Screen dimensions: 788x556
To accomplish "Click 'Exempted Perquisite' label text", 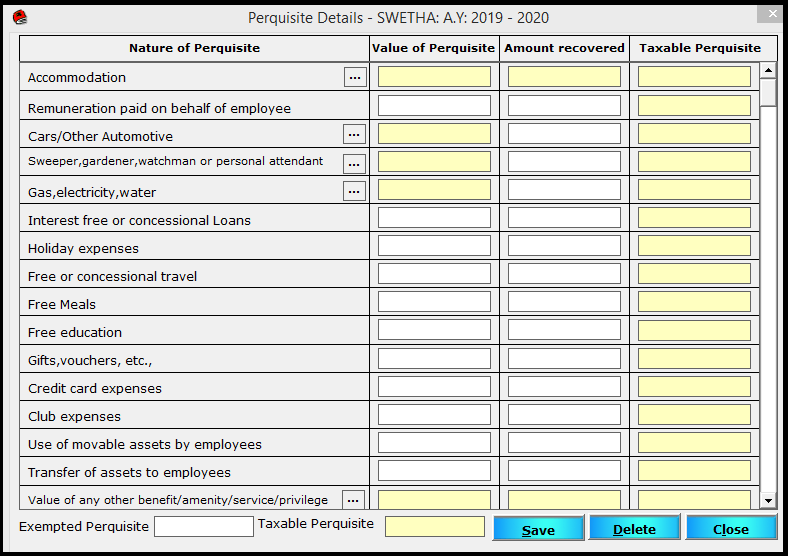I will point(84,526).
